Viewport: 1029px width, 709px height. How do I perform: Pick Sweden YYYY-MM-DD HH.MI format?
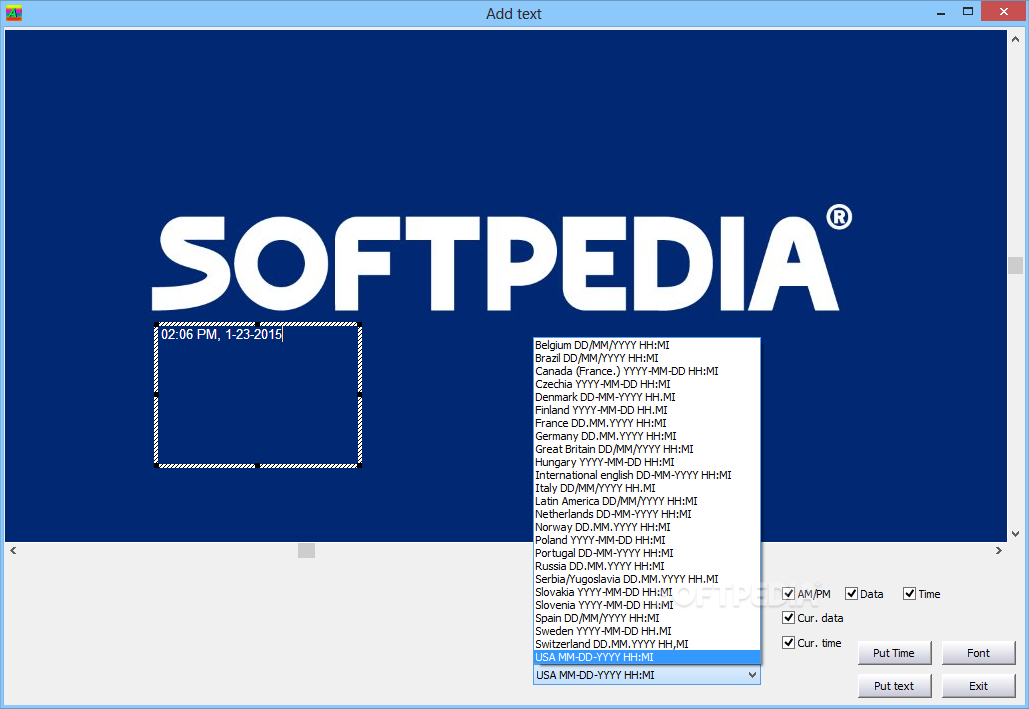point(646,632)
